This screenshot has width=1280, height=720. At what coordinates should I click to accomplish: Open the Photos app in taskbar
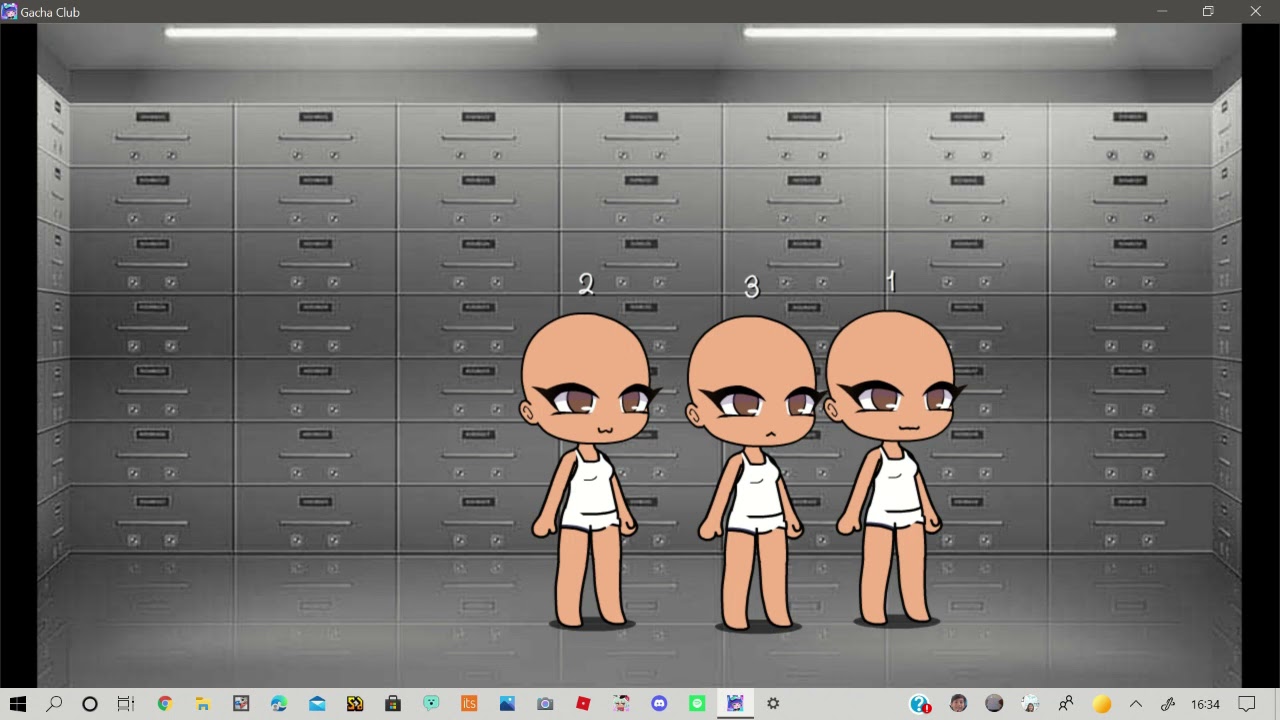click(507, 704)
